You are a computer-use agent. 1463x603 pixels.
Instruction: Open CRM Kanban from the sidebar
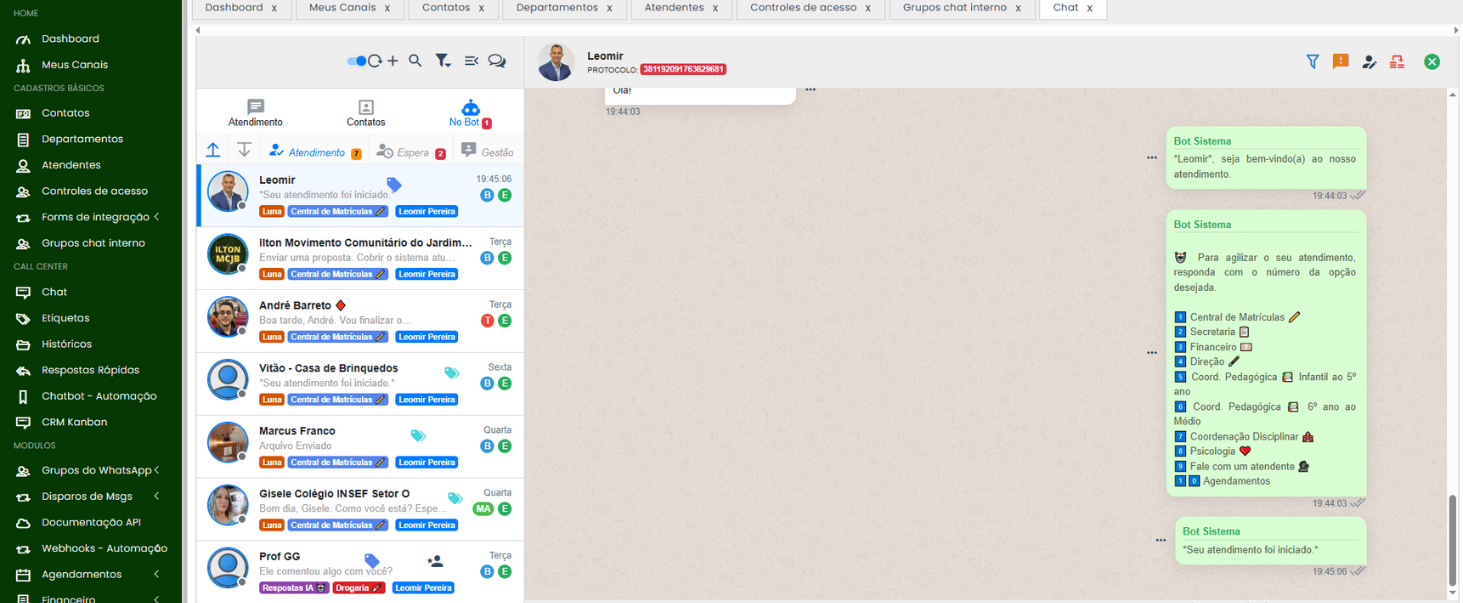[x=74, y=422]
